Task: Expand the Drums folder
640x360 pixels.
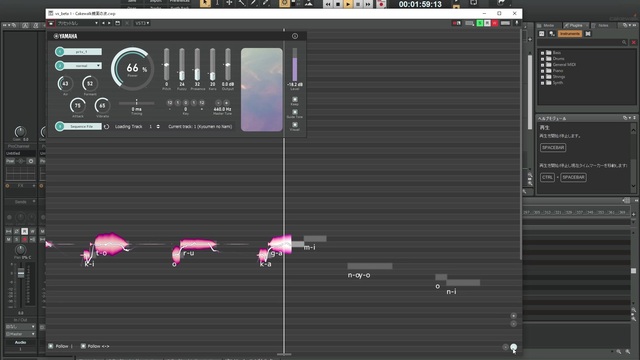Action: pyautogui.click(x=542, y=59)
